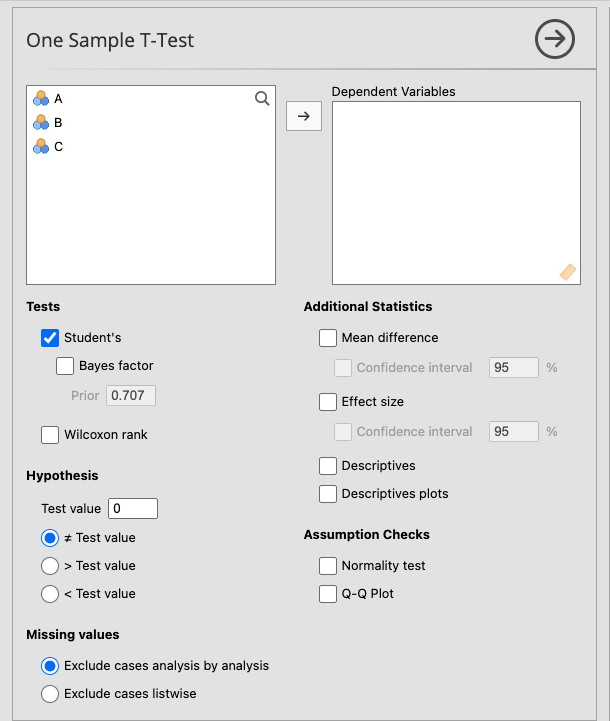Turn on Effect size statistic
The width and height of the screenshot is (610, 721).
[328, 402]
